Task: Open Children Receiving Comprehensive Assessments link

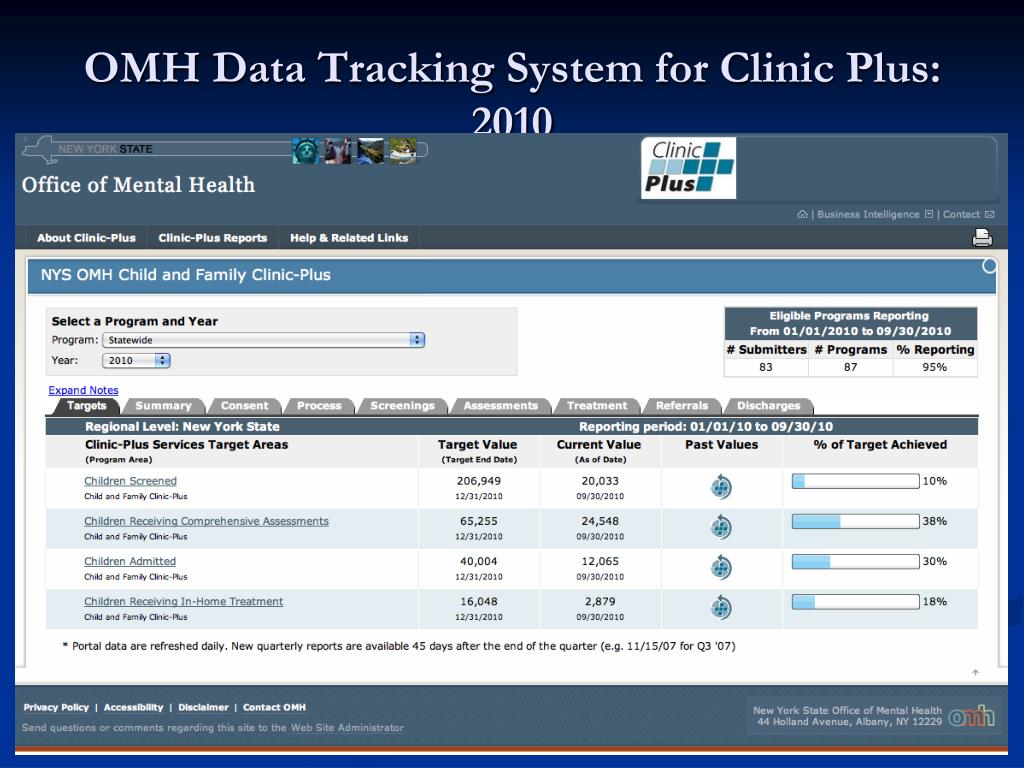Action: click(206, 521)
